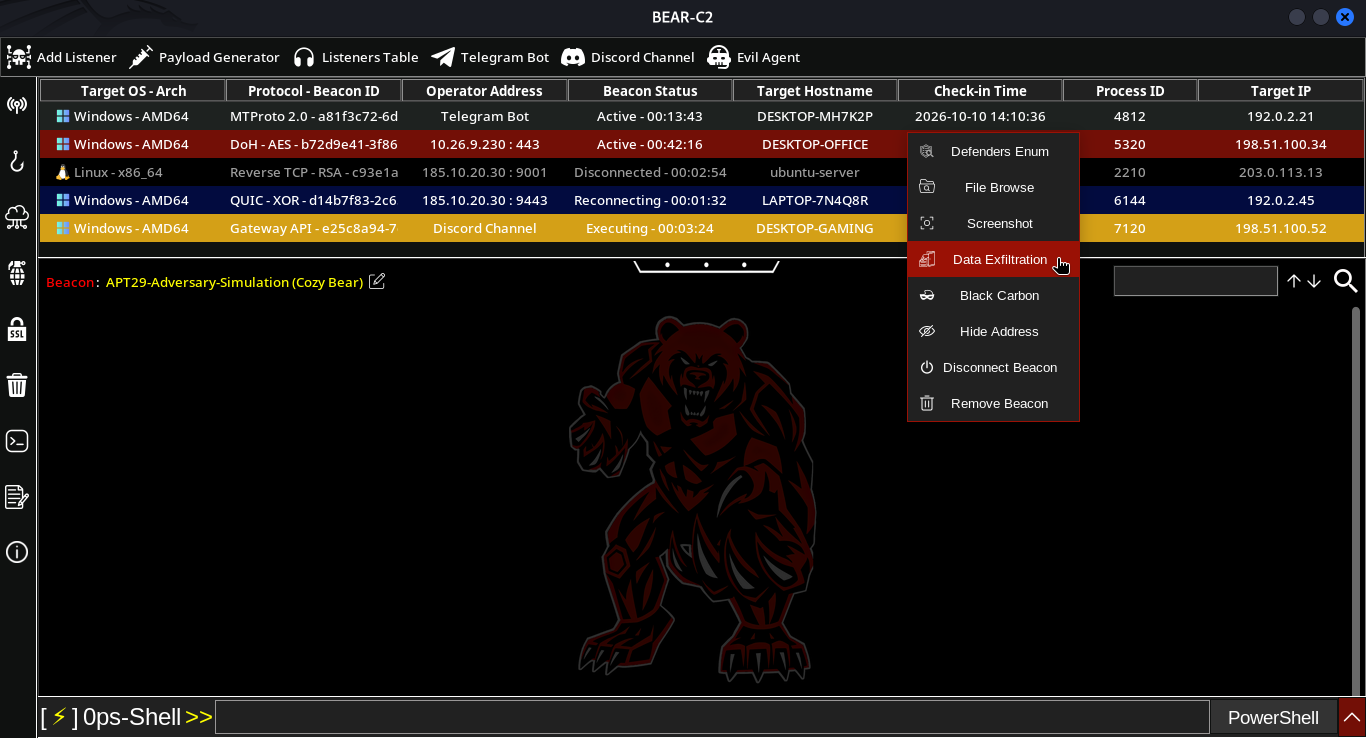Click the lightning bolt icon beside 0ps-Shell
This screenshot has width=1366, height=738.
coord(60,717)
